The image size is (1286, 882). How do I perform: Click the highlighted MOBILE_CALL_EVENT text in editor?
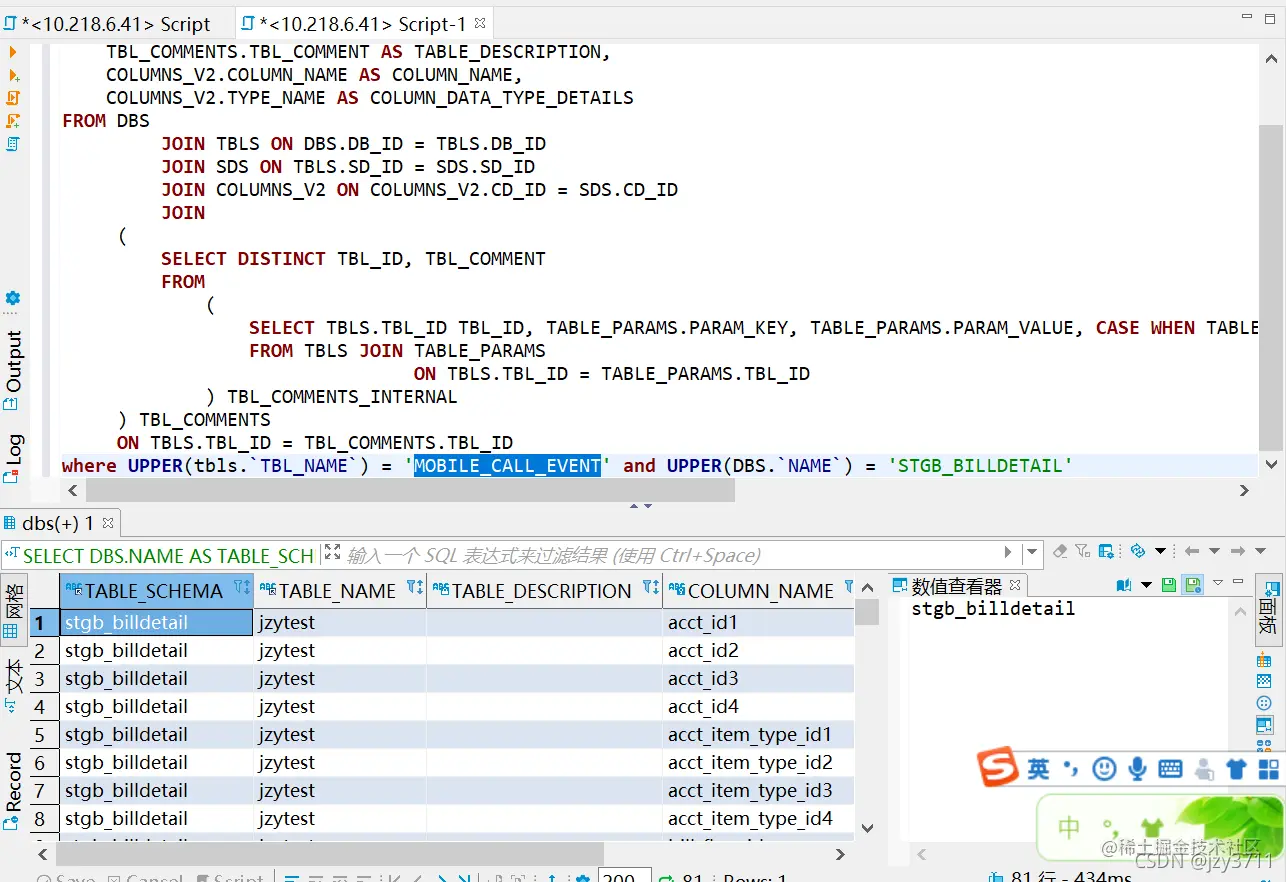507,466
